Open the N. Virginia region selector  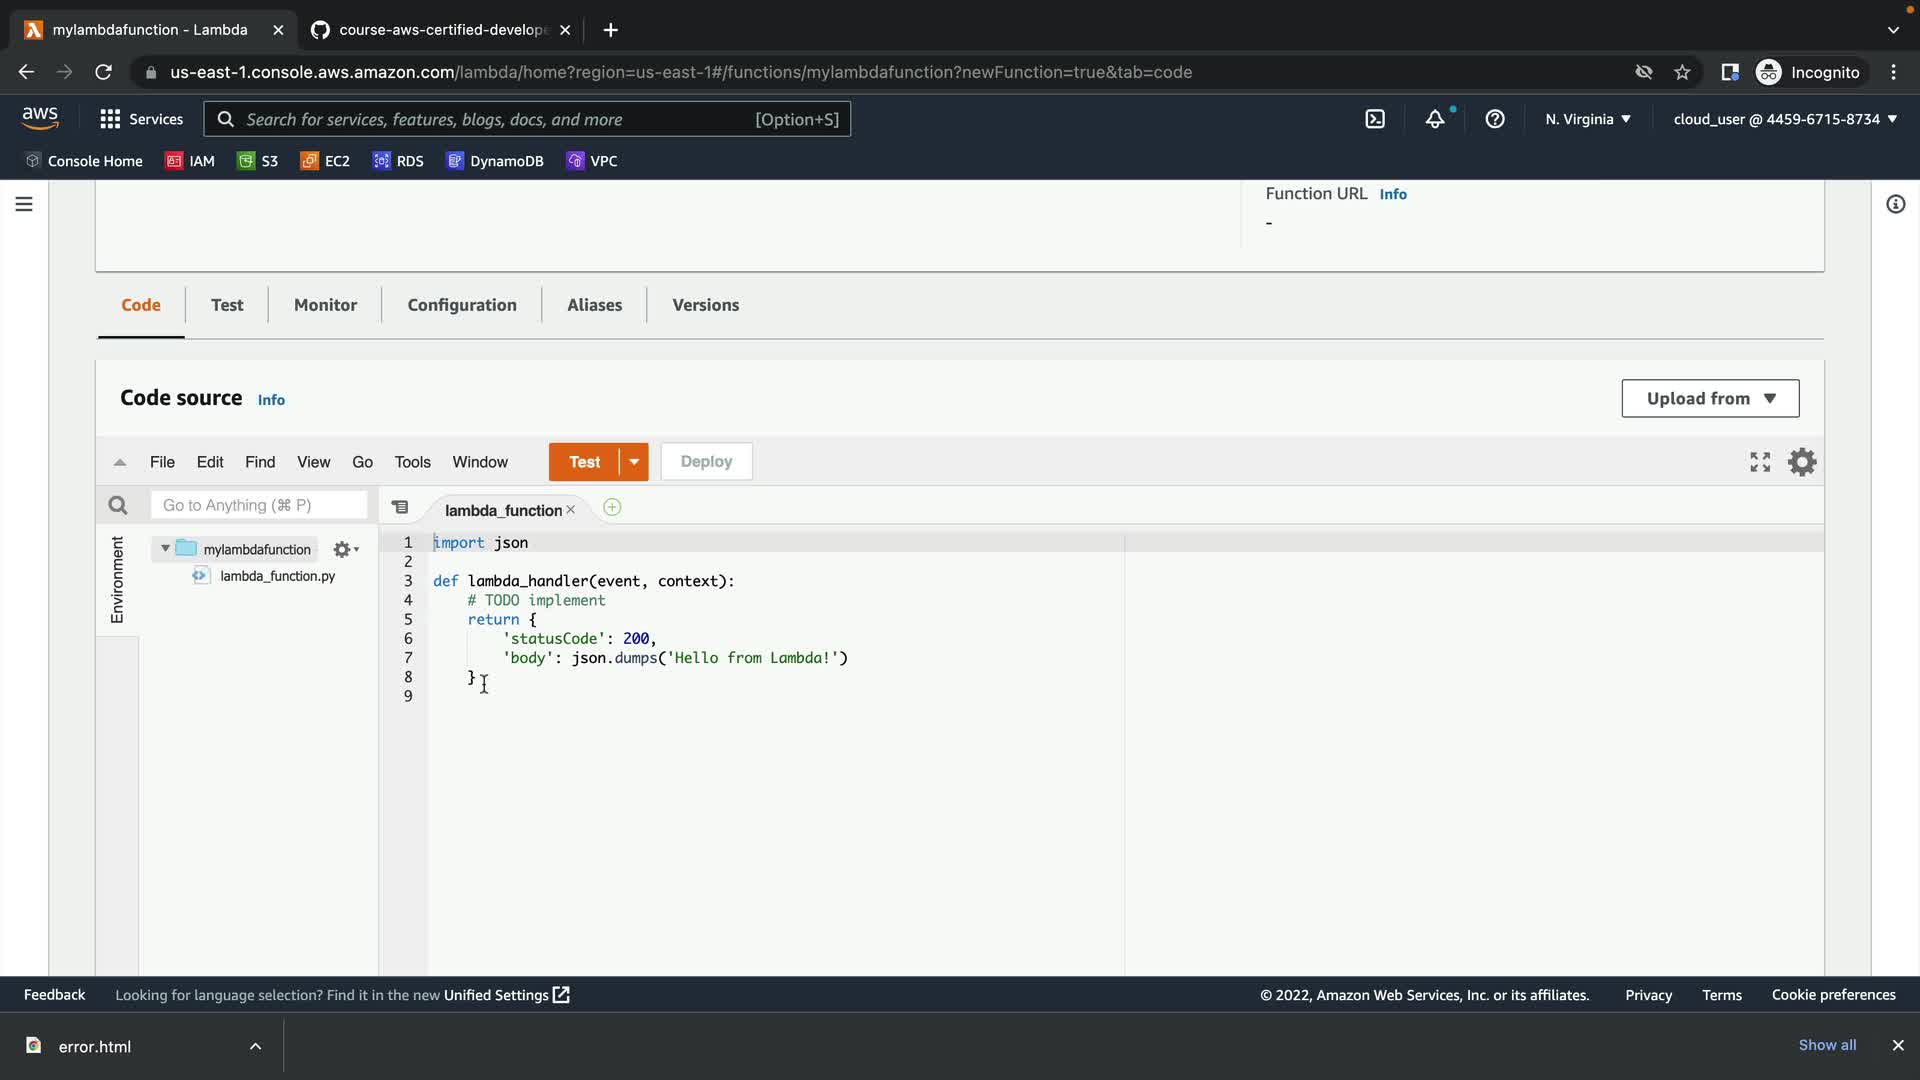pos(1587,119)
